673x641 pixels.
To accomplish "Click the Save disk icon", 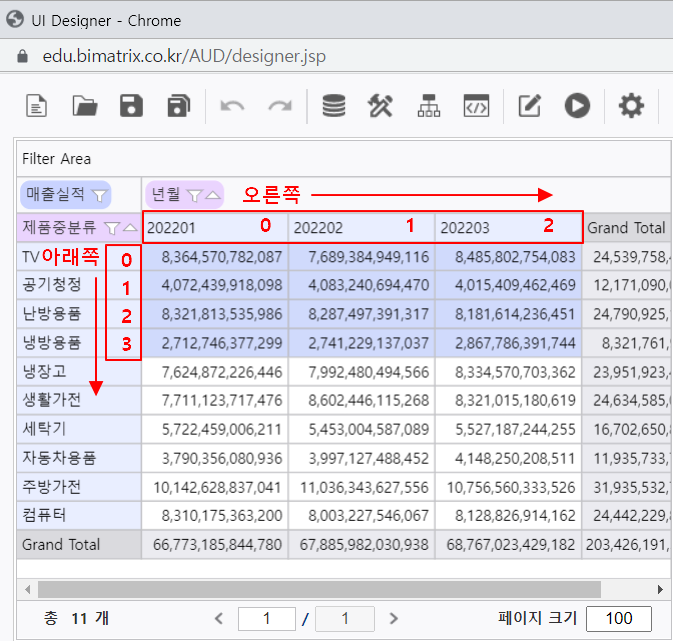I will pyautogui.click(x=132, y=105).
